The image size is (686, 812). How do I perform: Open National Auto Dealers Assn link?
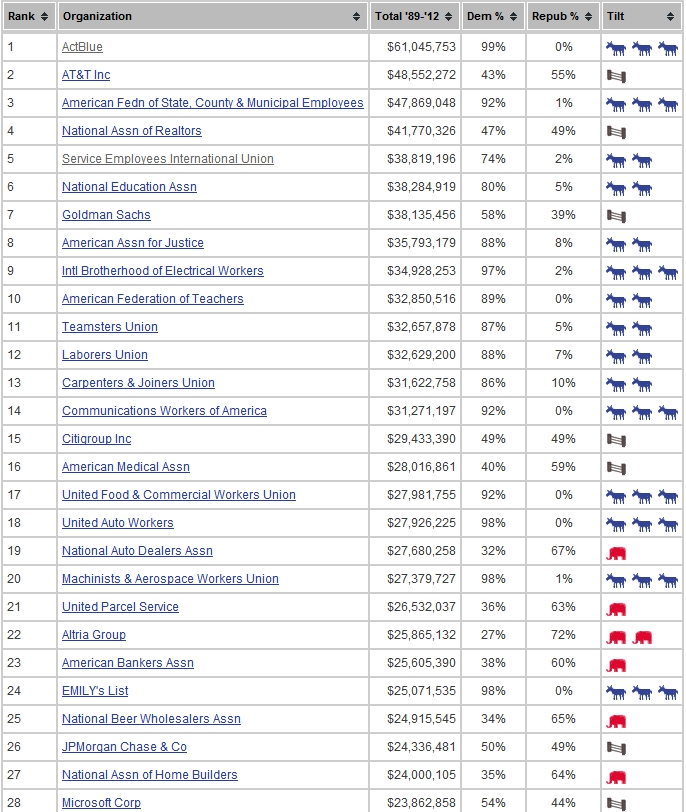(x=137, y=550)
